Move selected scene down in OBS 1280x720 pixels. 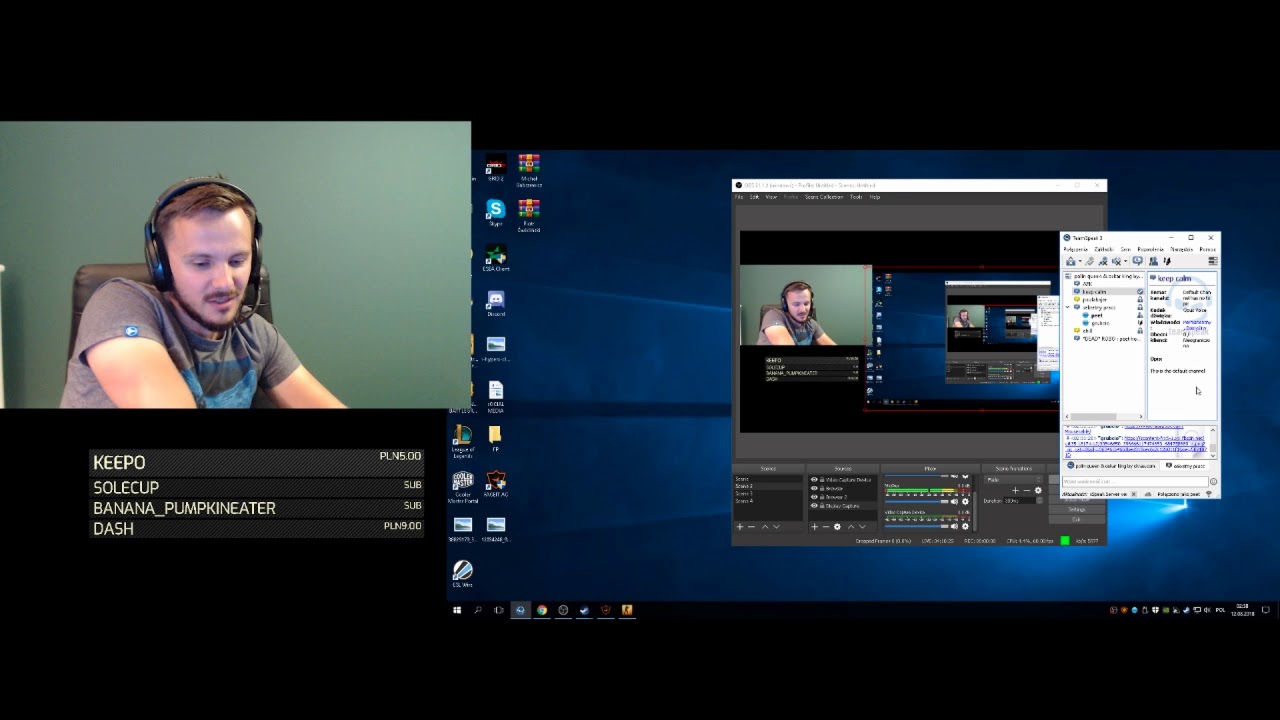(777, 527)
